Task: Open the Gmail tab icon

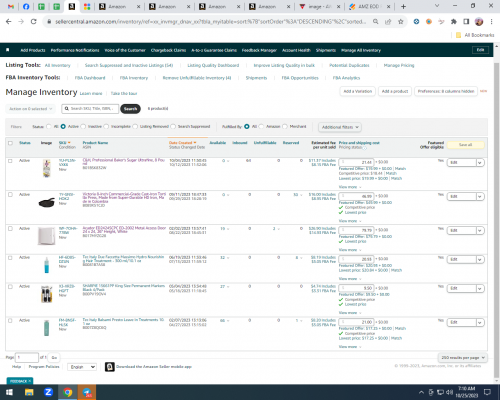Action: [x=11, y=6]
